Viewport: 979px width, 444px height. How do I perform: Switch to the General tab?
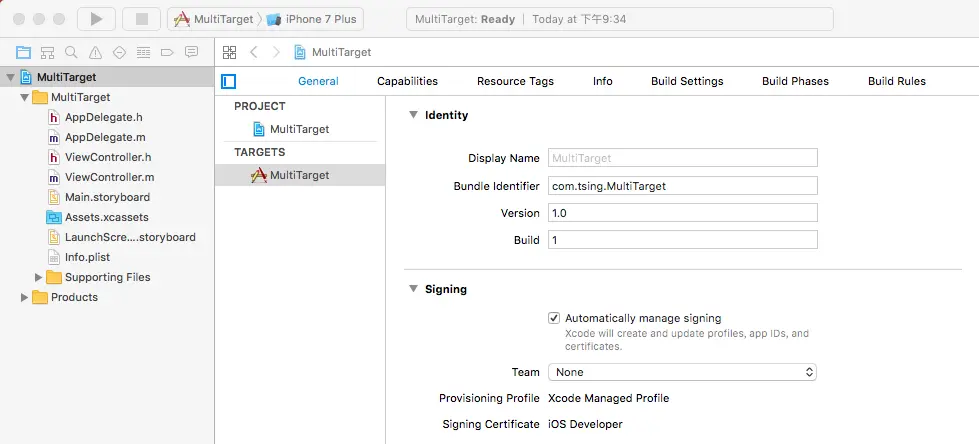coord(318,81)
